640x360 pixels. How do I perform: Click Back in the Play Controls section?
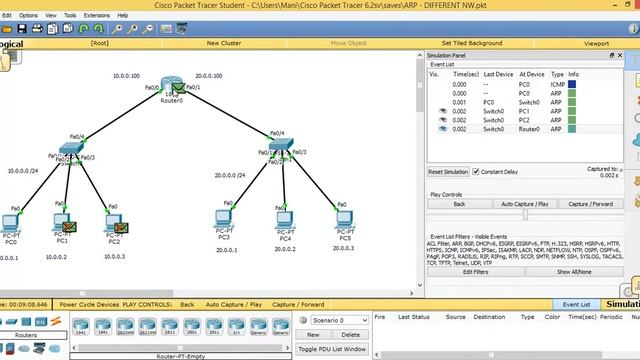tap(459, 204)
